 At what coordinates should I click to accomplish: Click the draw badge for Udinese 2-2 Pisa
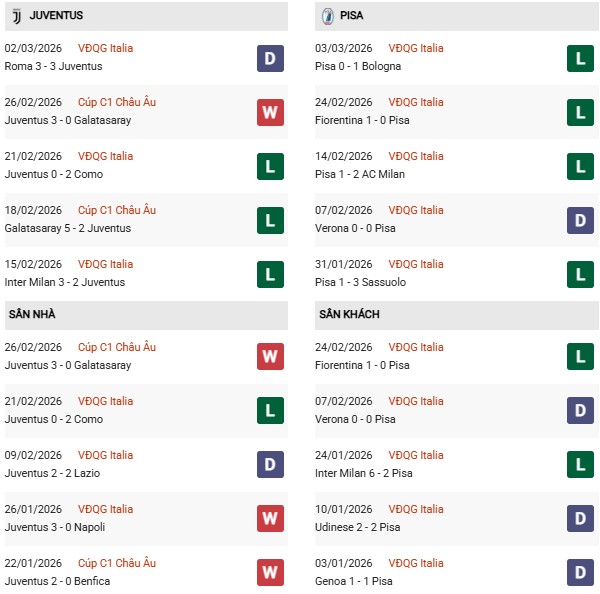(581, 519)
